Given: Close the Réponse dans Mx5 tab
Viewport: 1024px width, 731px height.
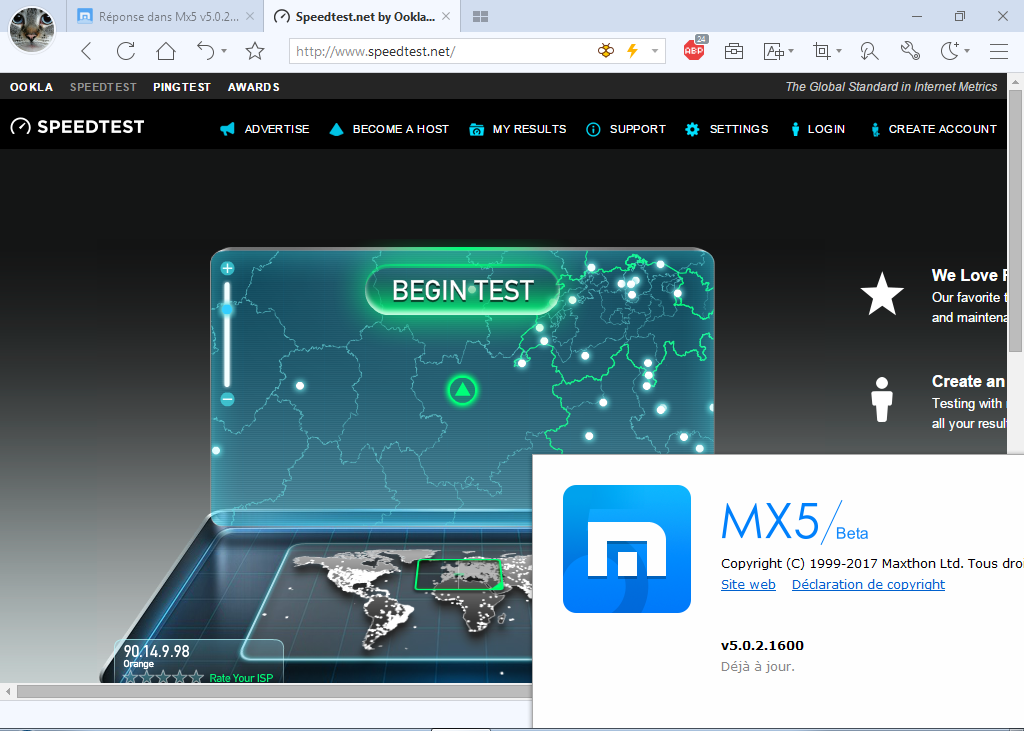Looking at the screenshot, I should pyautogui.click(x=249, y=17).
